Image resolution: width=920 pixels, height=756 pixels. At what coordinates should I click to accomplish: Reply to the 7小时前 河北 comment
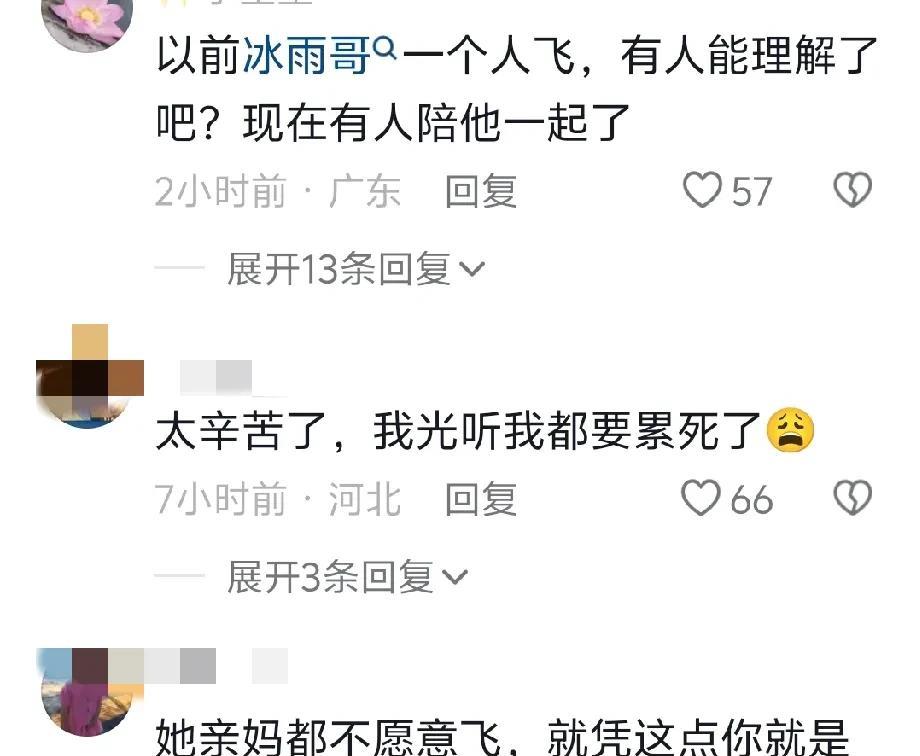coord(481,499)
